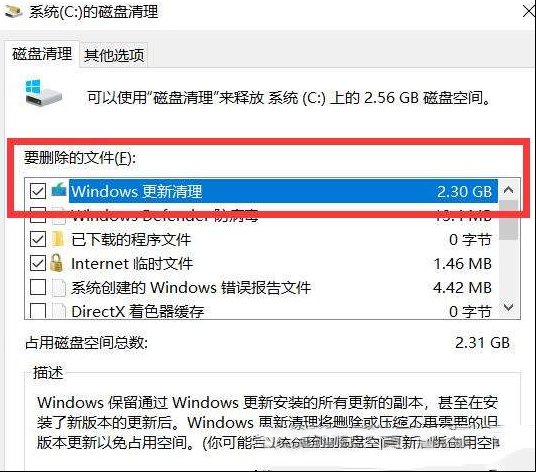Click the DirectX shader cache file icon
This screenshot has height=472, width=536.
point(58,310)
